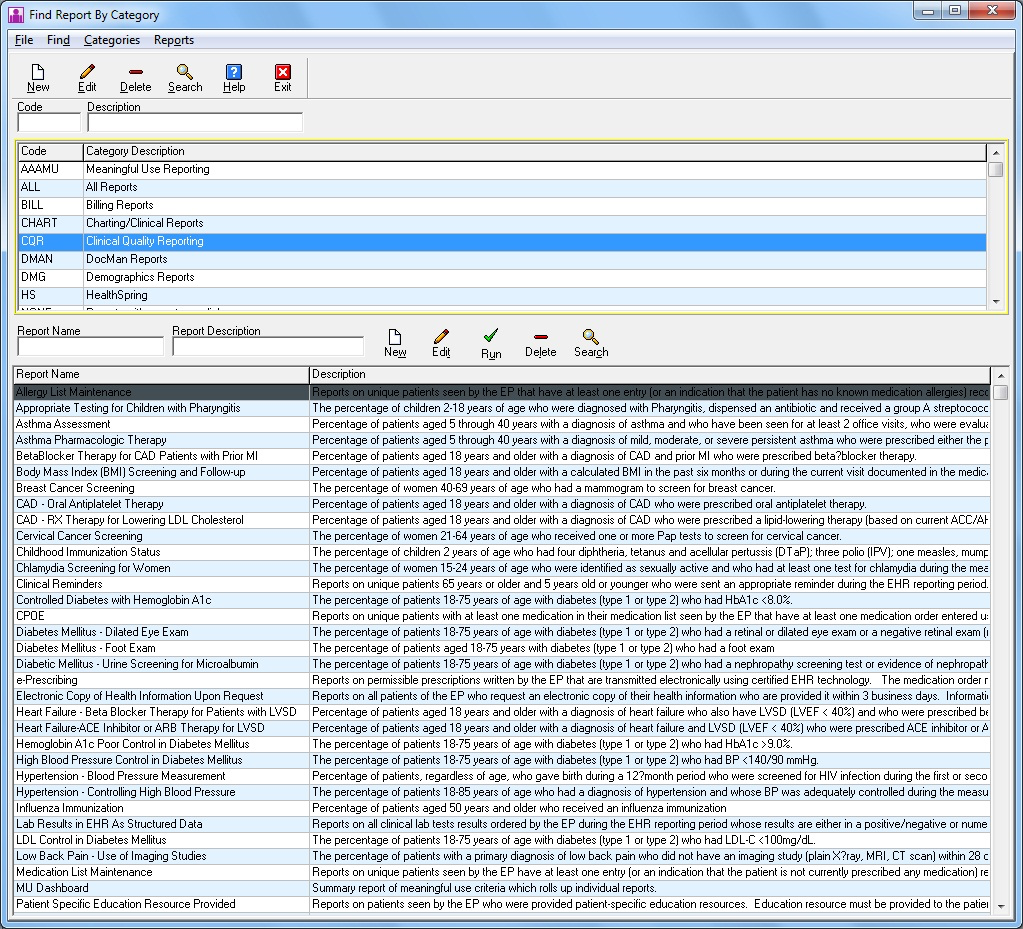Open the File menu
The width and height of the screenshot is (1023, 929).
[24, 40]
